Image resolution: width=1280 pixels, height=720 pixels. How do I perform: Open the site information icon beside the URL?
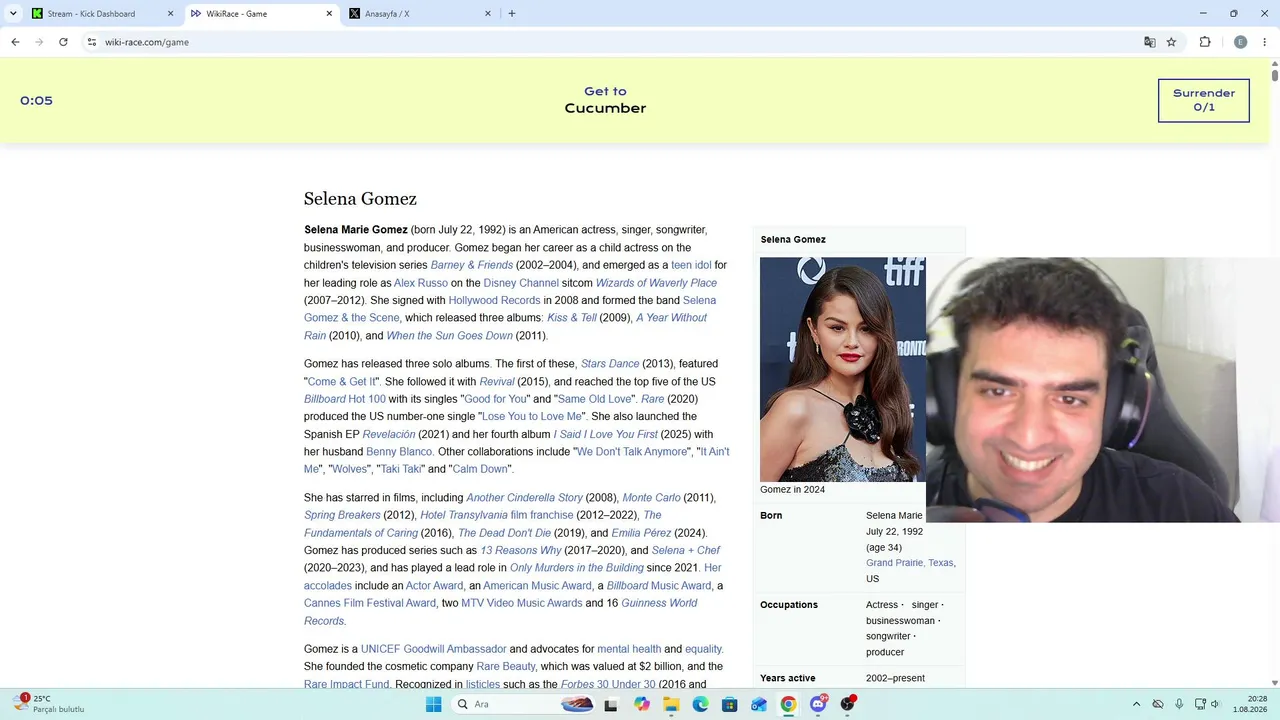coord(91,42)
